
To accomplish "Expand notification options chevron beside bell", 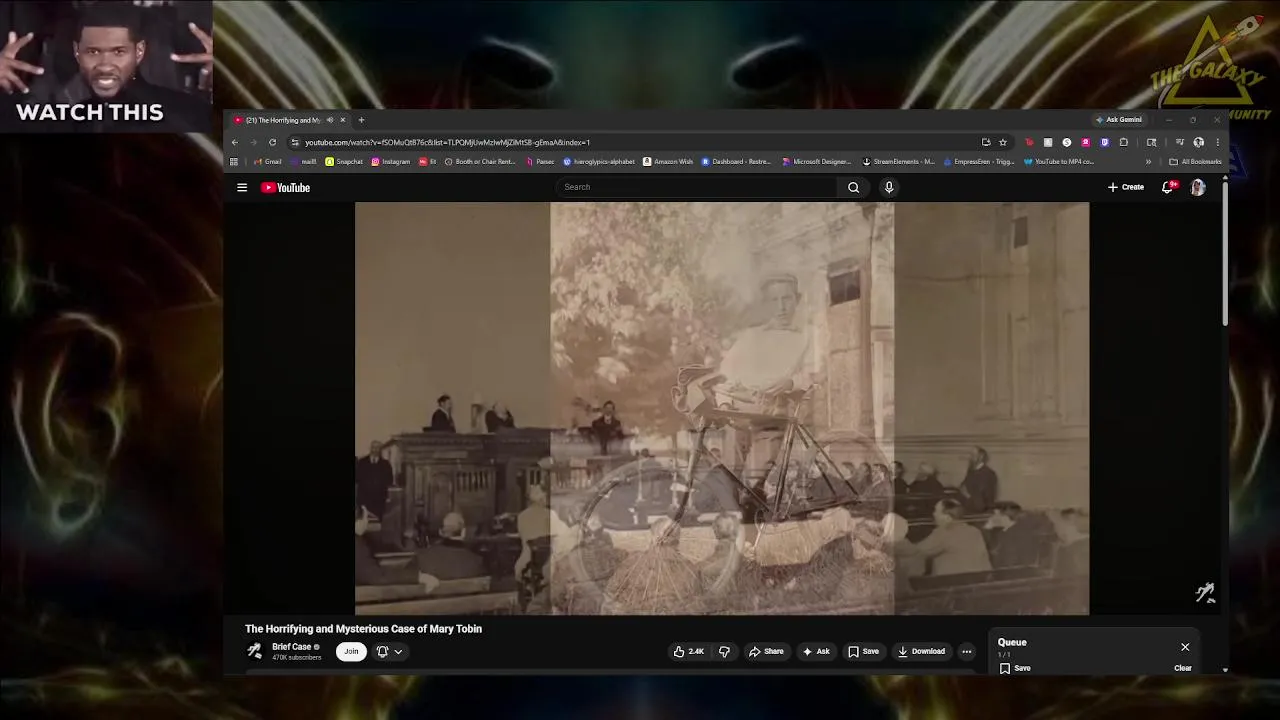I will tap(398, 652).
